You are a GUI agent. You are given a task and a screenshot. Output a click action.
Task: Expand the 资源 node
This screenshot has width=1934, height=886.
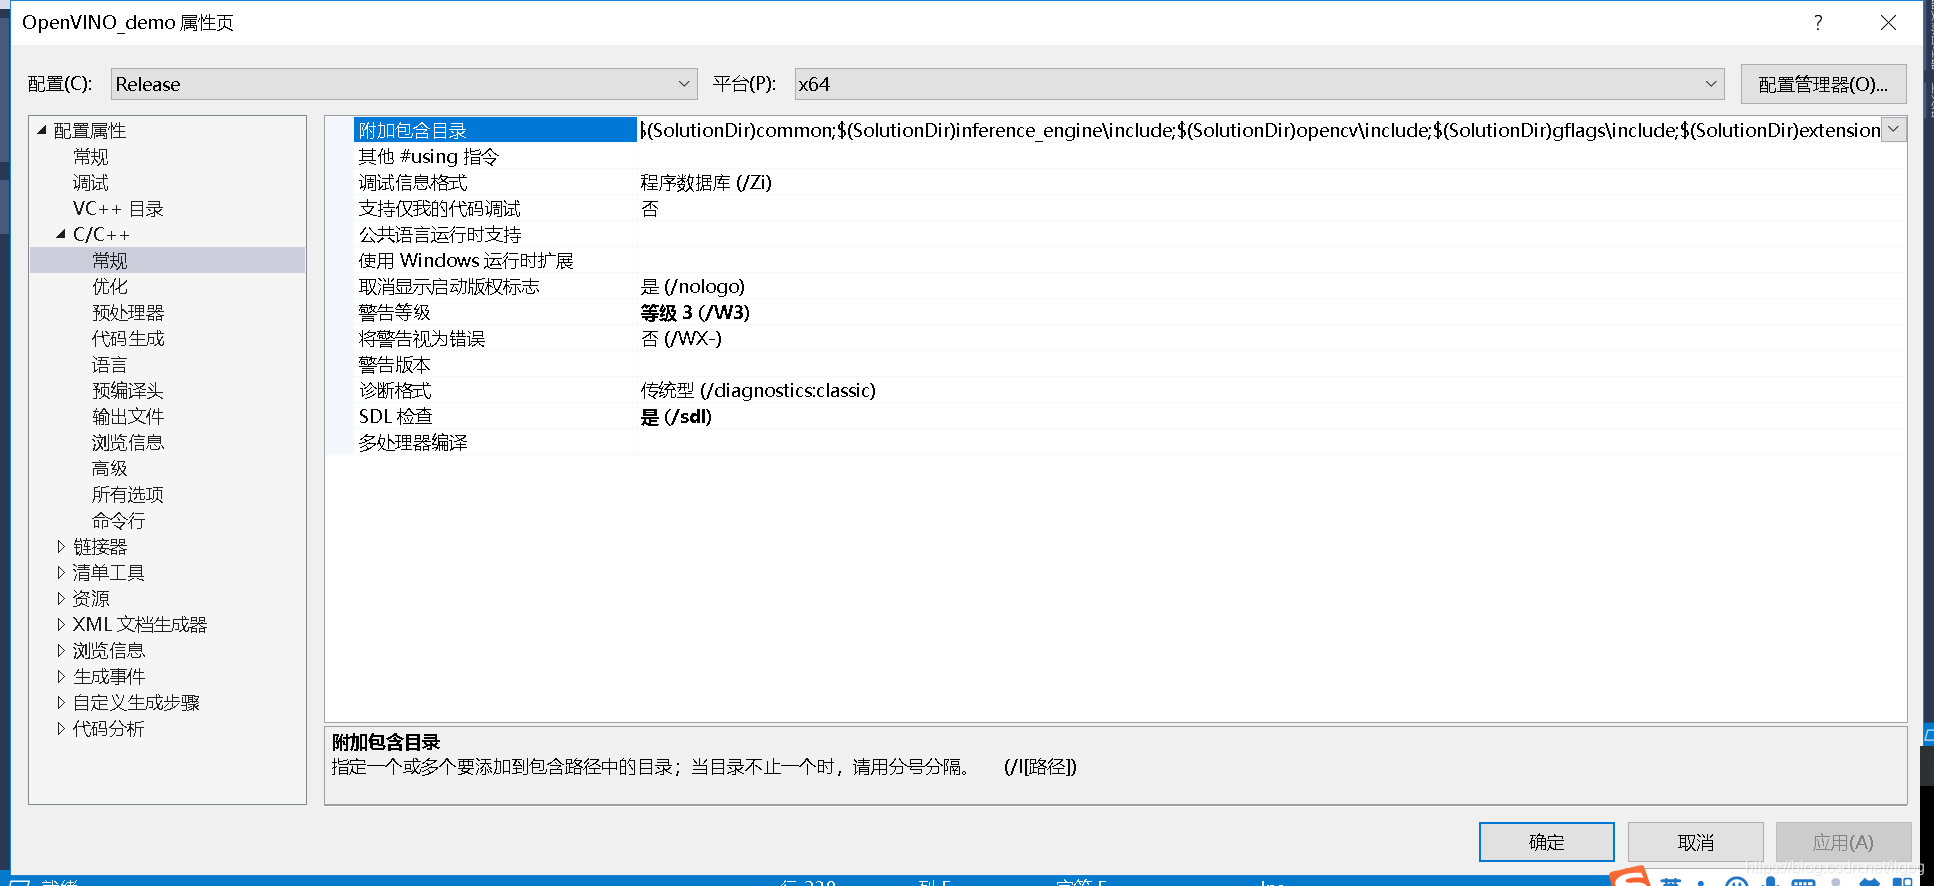click(x=61, y=598)
